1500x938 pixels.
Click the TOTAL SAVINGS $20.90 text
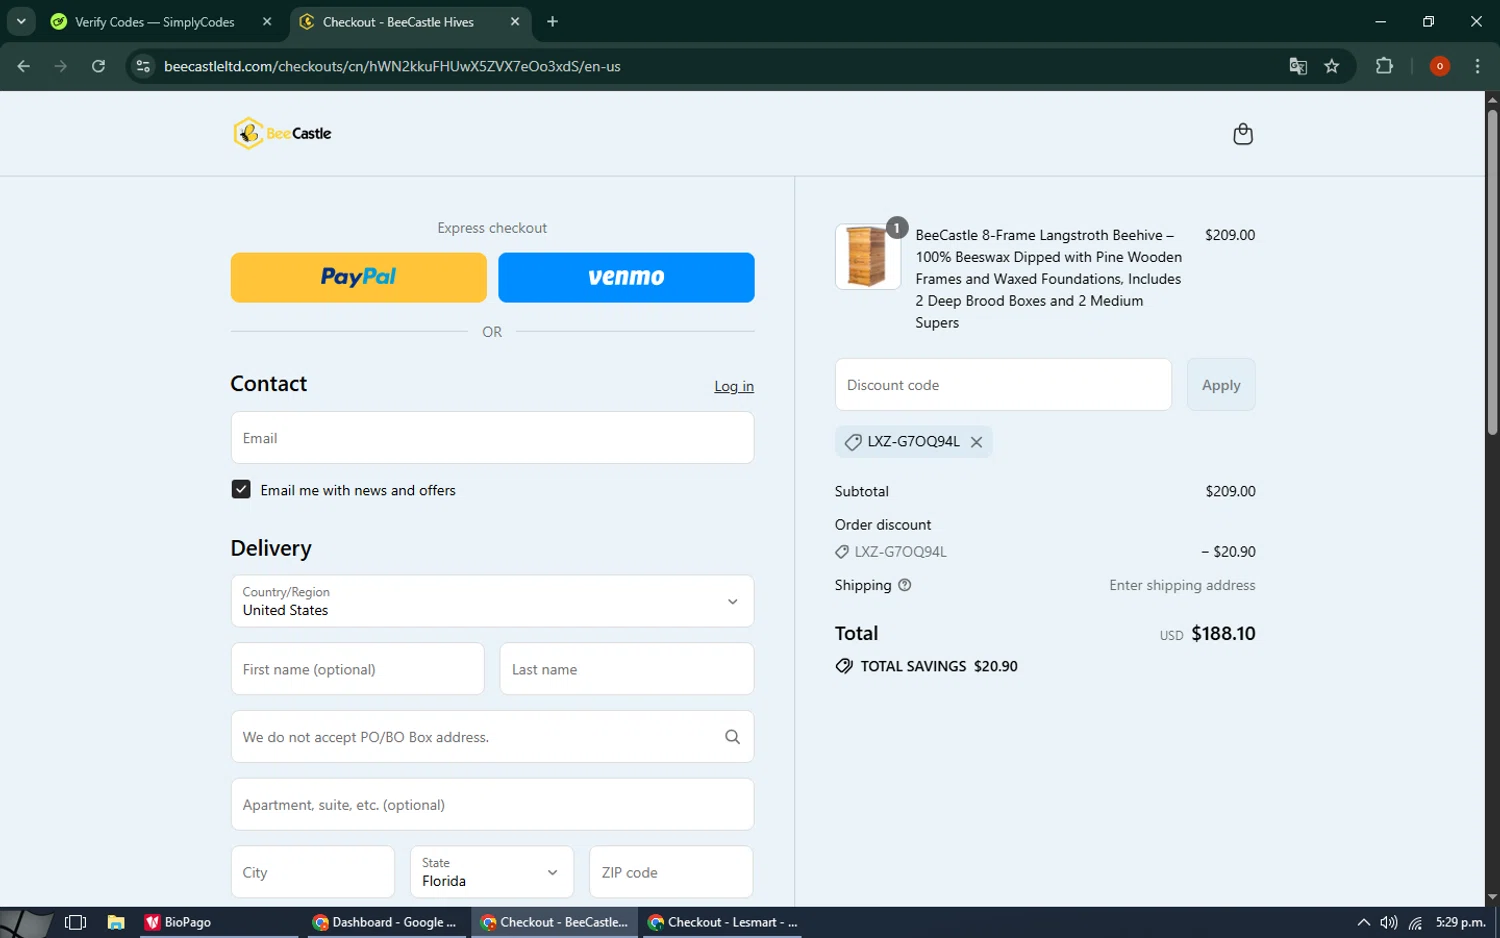tap(939, 666)
